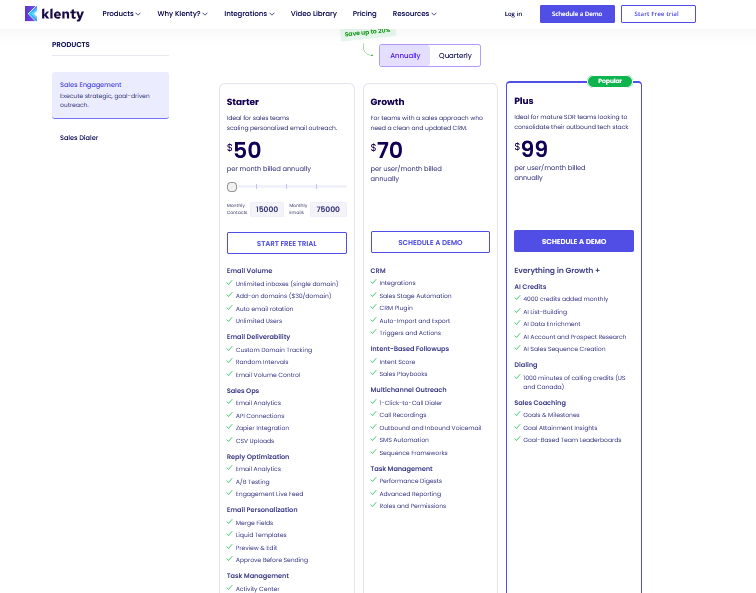
Task: Click AI Account and Prospect Research text
Action: coord(575,337)
